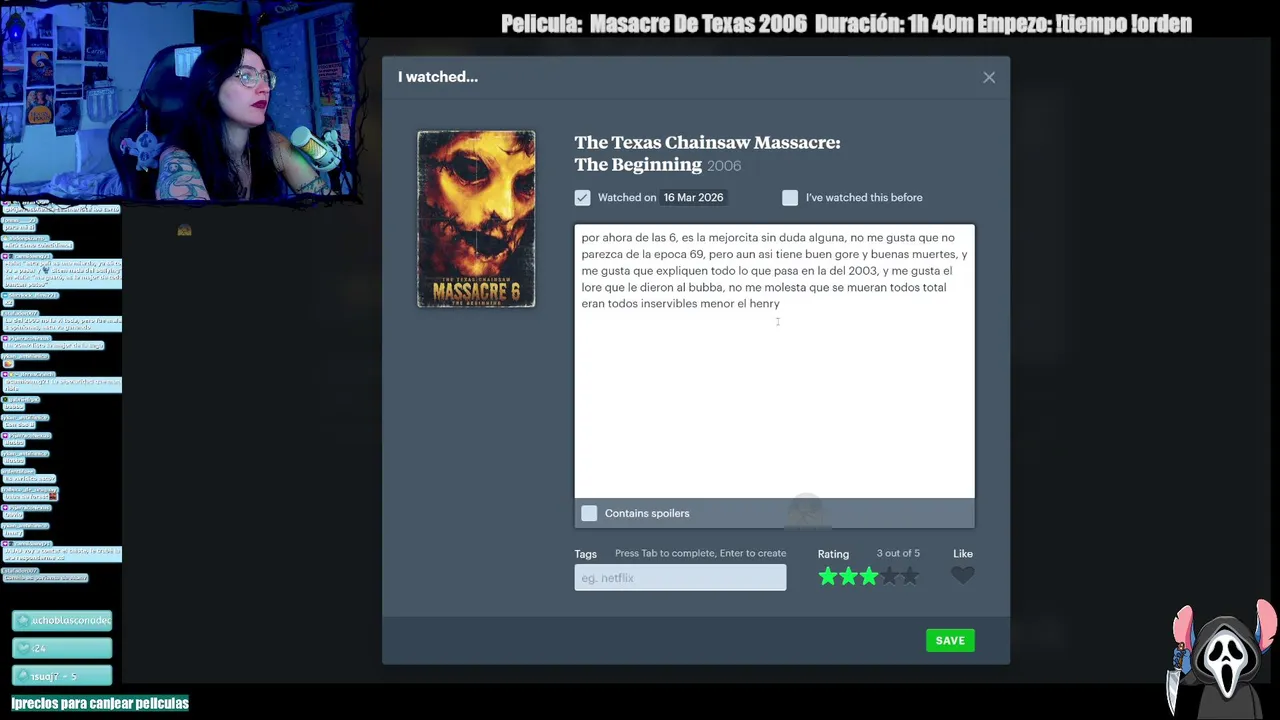Click the Tags input field
Image resolution: width=1280 pixels, height=720 pixels.
click(x=680, y=577)
